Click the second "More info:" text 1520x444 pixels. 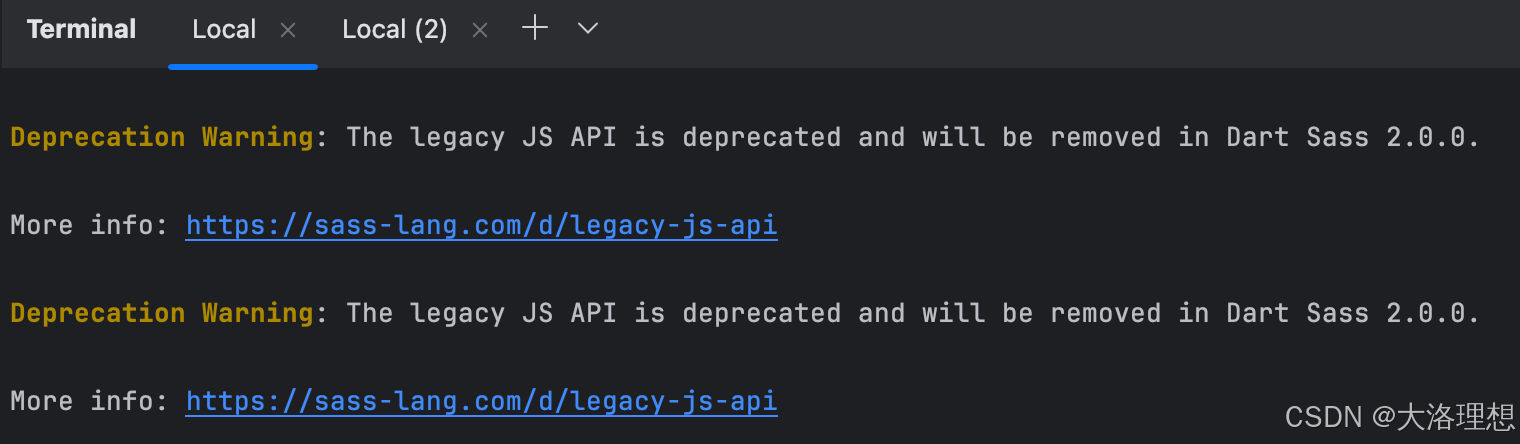click(90, 401)
